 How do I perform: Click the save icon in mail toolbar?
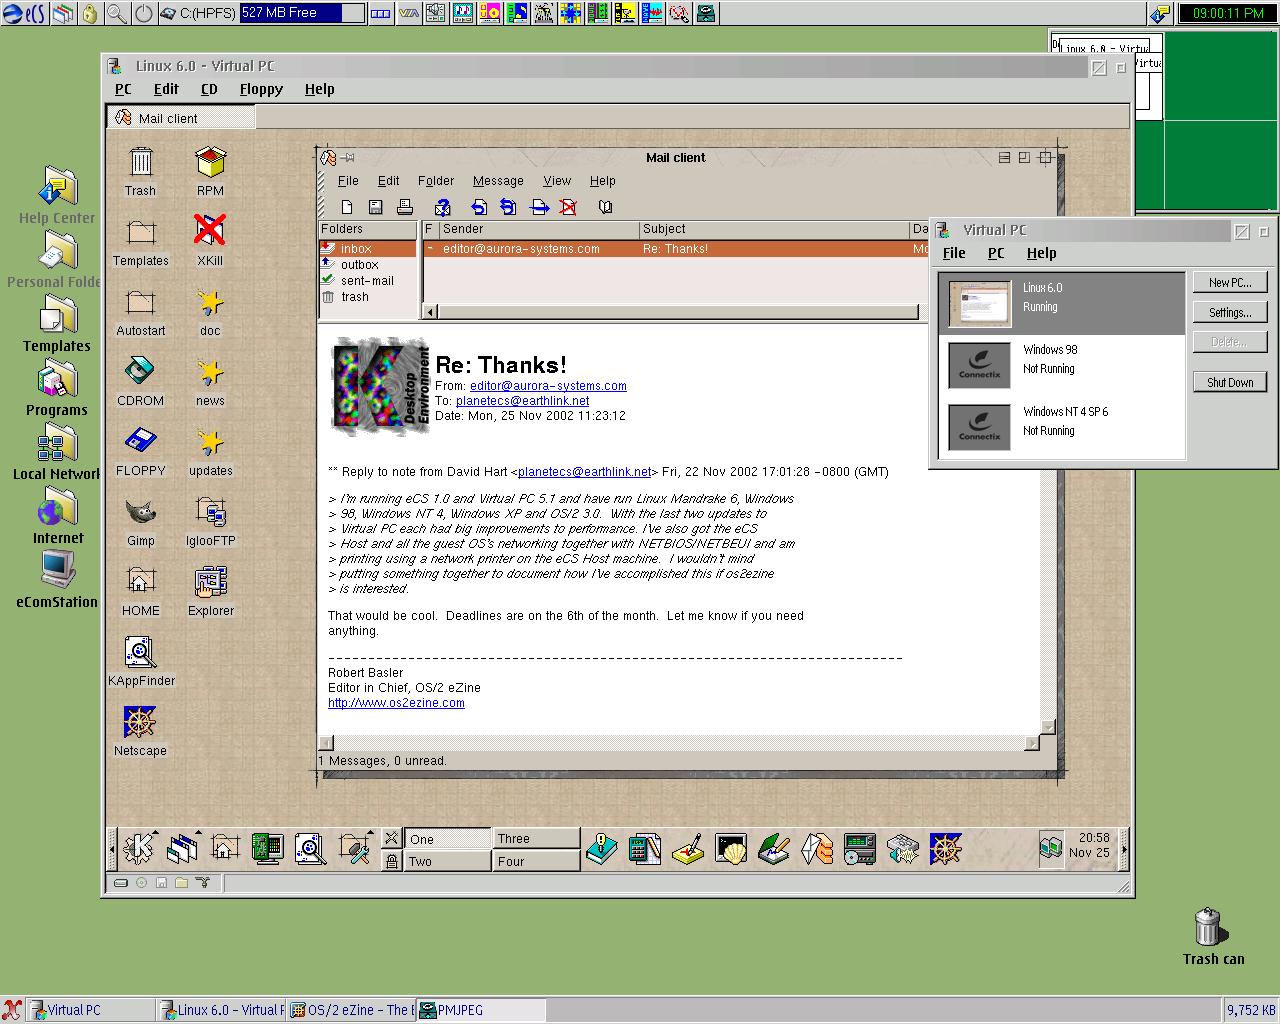pyautogui.click(x=375, y=207)
